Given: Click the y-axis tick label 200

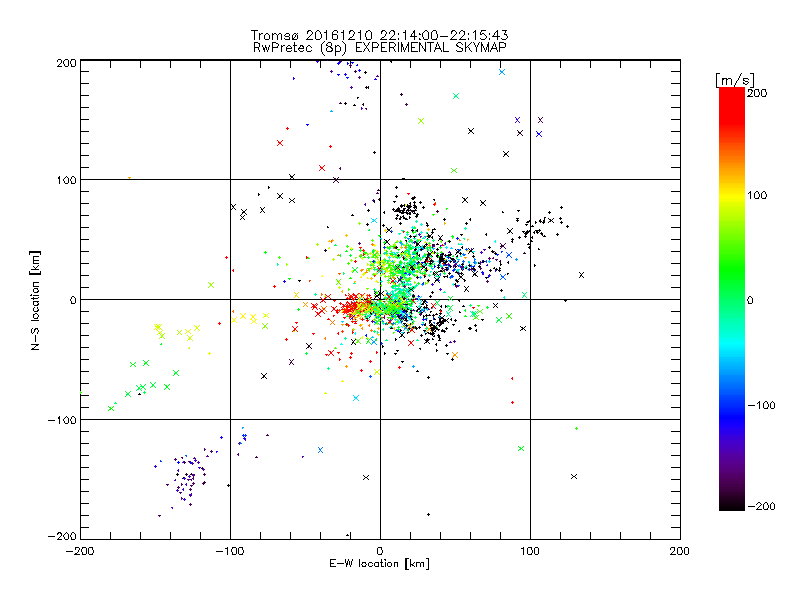Looking at the screenshot, I should tap(67, 63).
